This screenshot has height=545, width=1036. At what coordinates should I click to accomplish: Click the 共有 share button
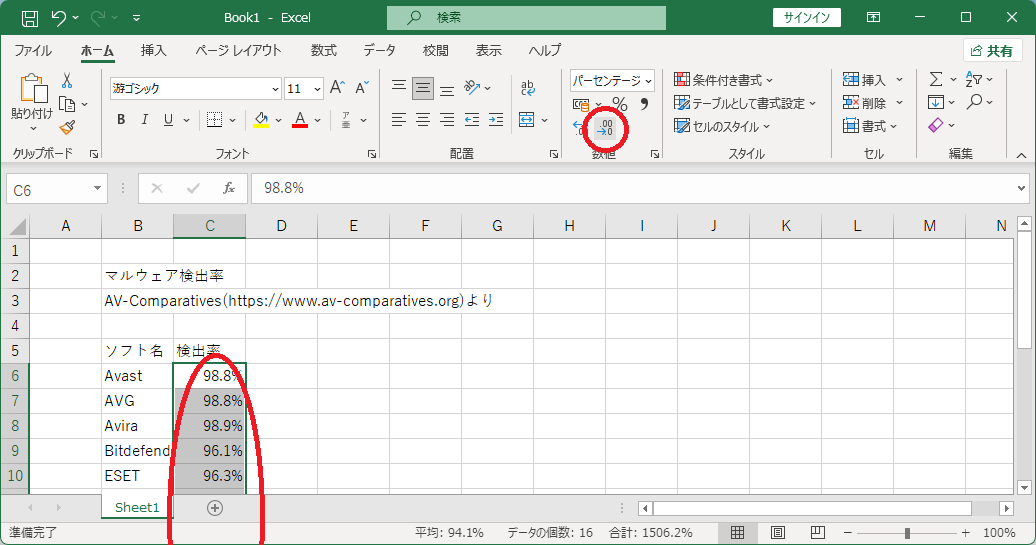[x=992, y=51]
